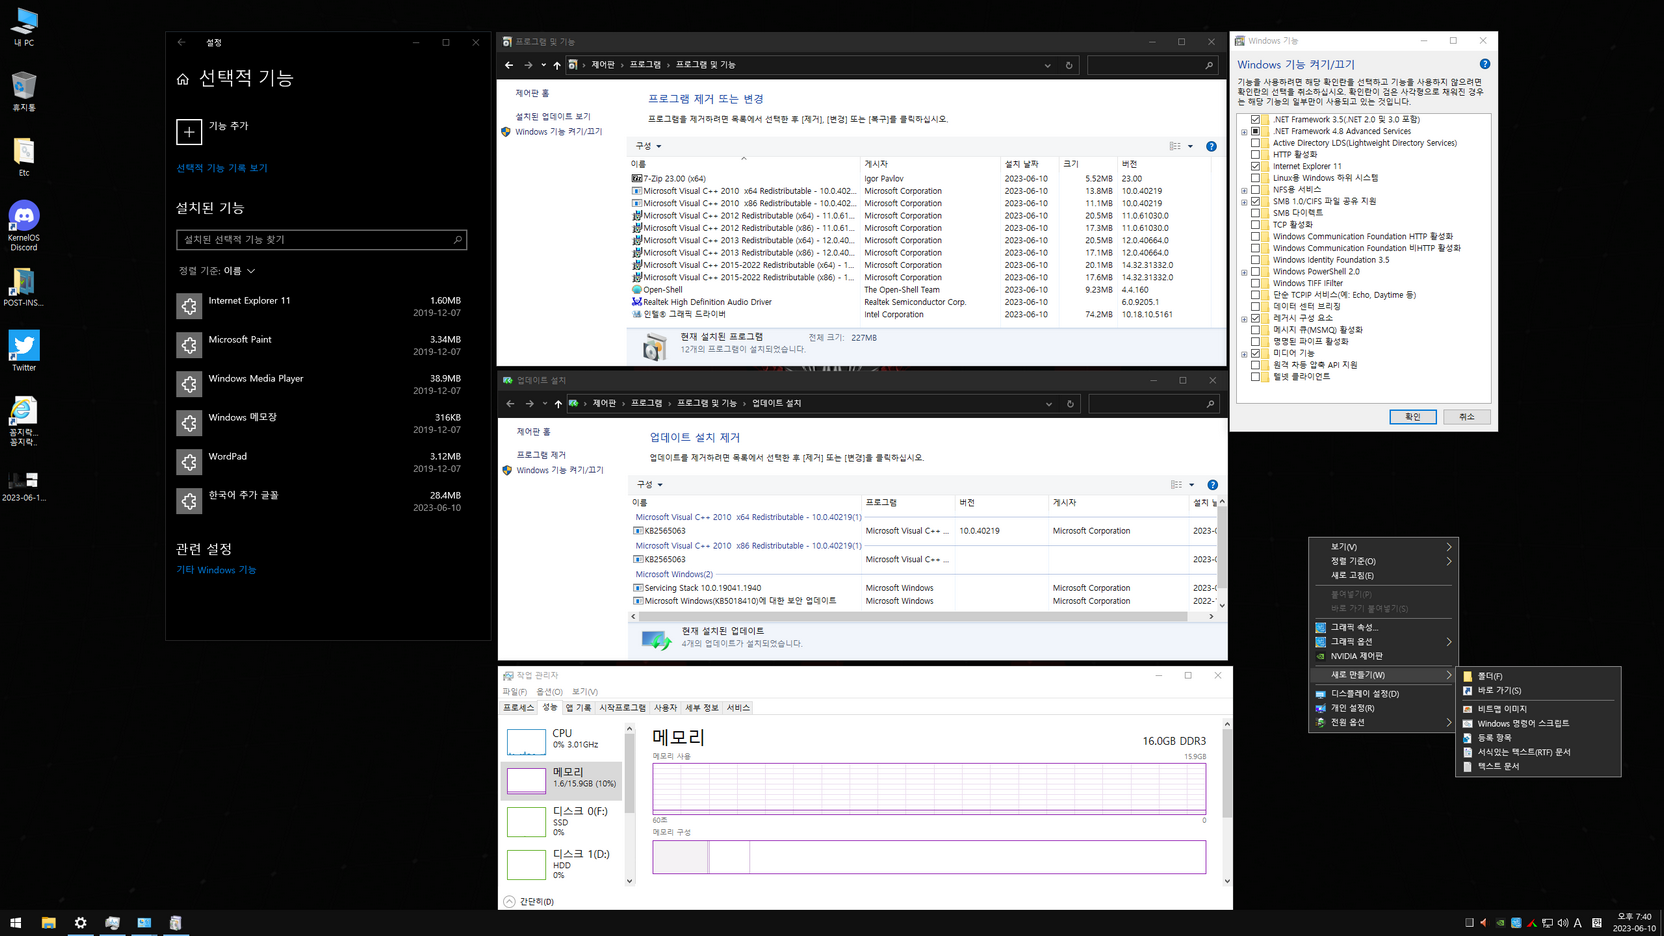Image resolution: width=1664 pixels, height=936 pixels.
Task: Switch to 프로세스 tab in Task Manager
Action: [x=518, y=708]
